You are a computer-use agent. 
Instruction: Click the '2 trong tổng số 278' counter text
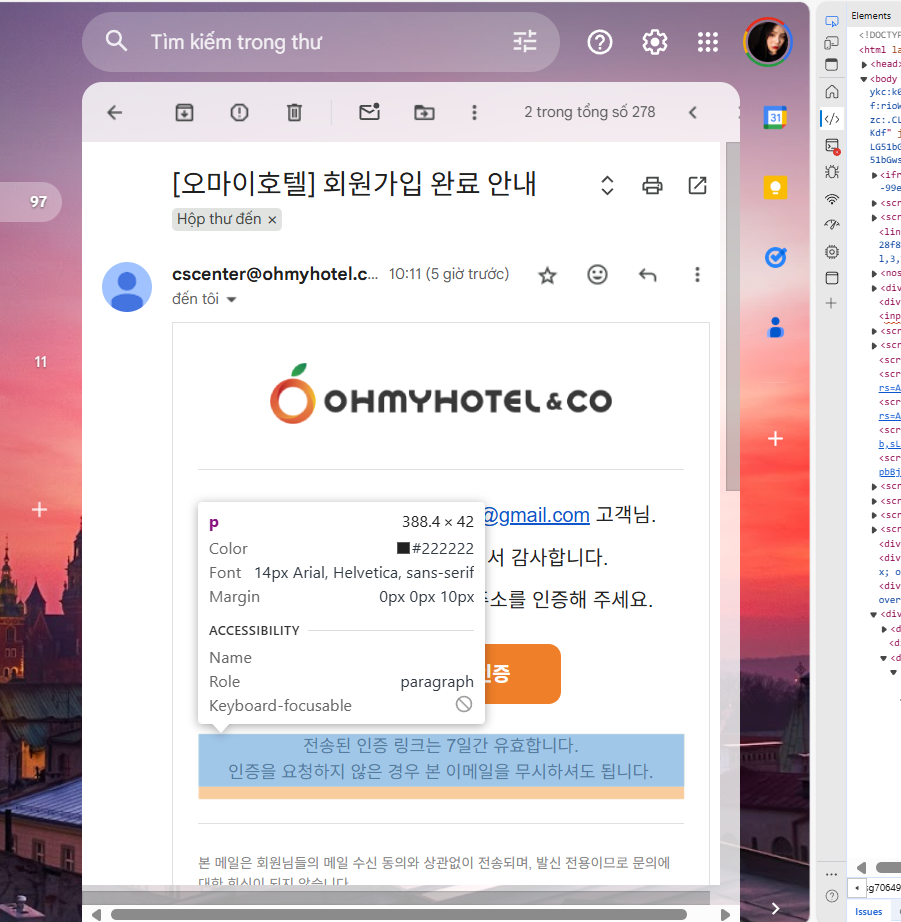coord(589,112)
